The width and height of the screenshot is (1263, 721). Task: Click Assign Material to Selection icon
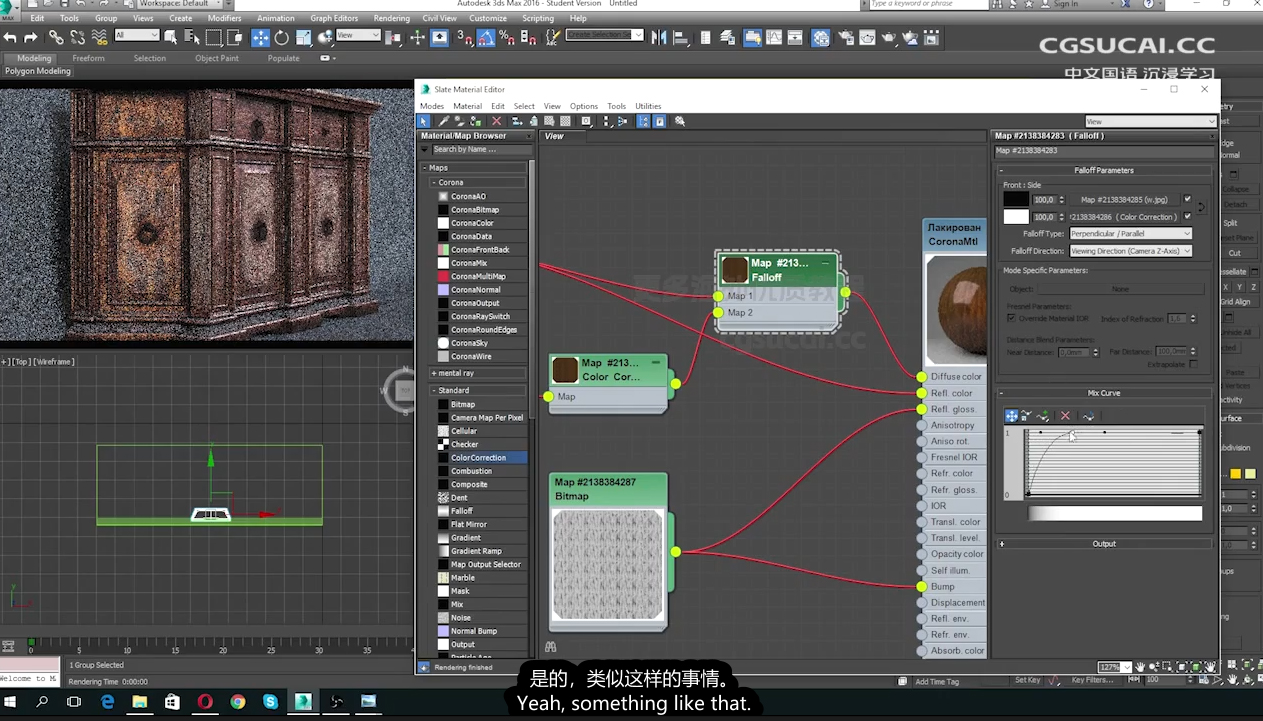click(x=478, y=121)
